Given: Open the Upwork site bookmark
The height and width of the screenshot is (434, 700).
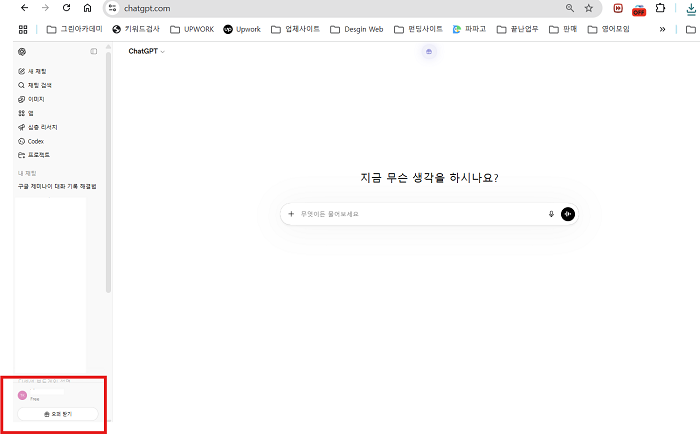Looking at the screenshot, I should coord(242,29).
